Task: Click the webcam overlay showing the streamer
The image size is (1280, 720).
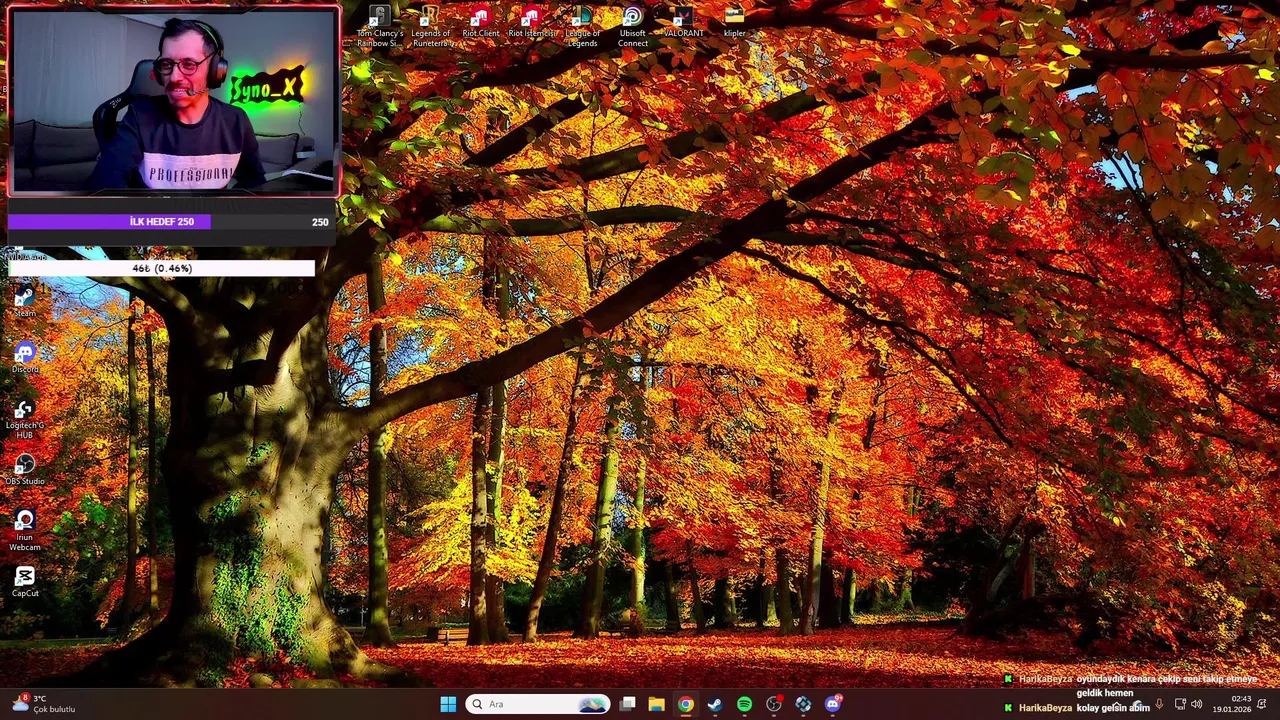Action: [x=173, y=101]
